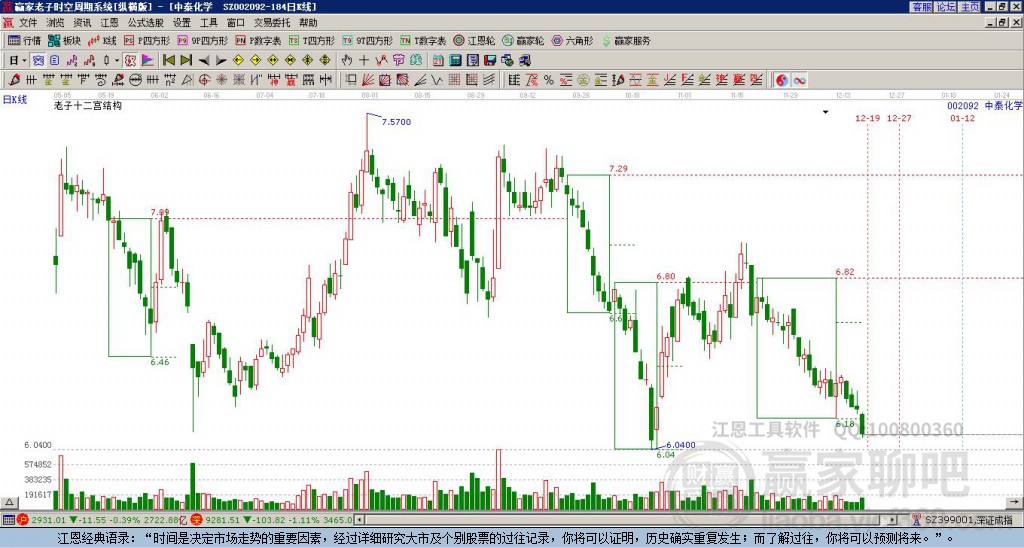The height and width of the screenshot is (548, 1024).
Task: Launch the 赢家轮 winner wheel
Action: click(x=523, y=40)
